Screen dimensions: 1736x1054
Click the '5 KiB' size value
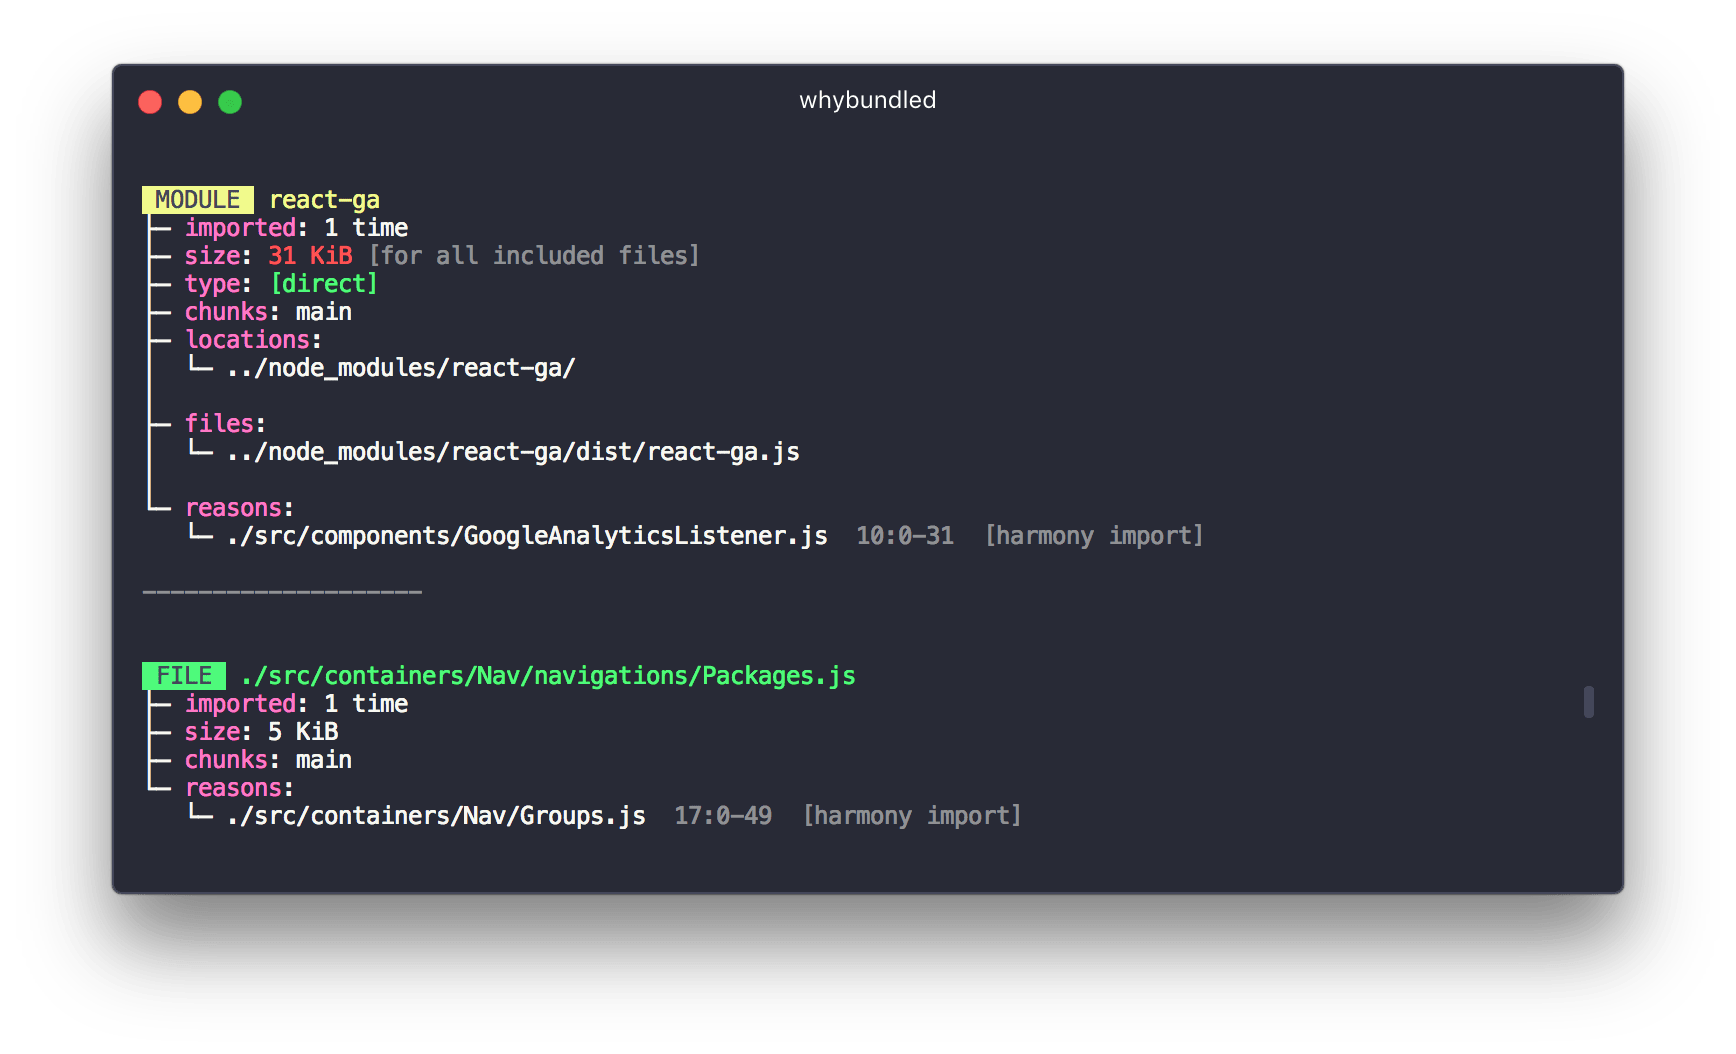pyautogui.click(x=303, y=732)
